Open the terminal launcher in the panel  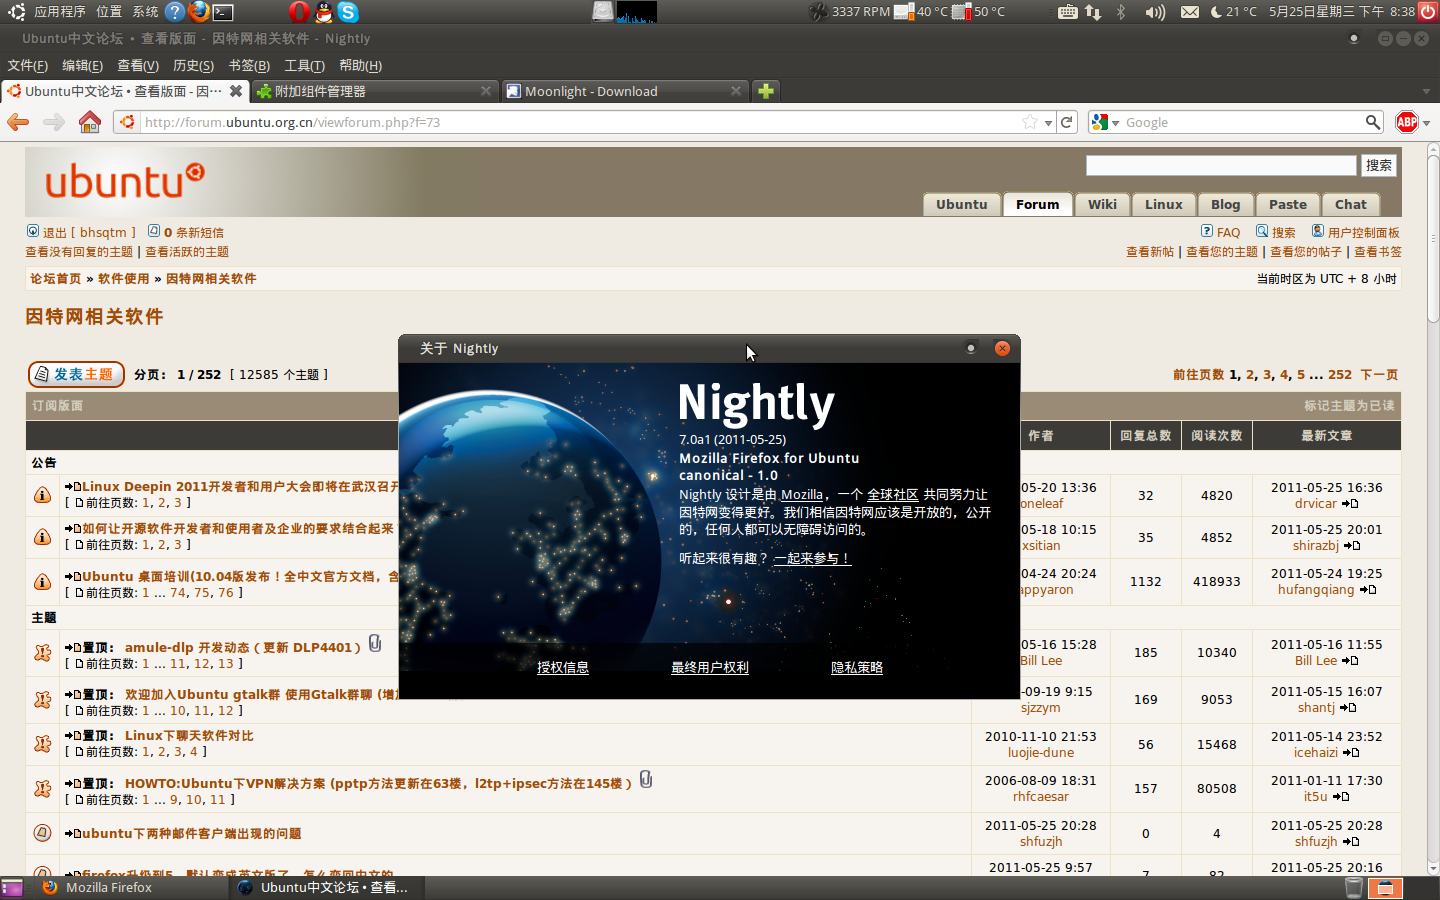click(x=224, y=12)
